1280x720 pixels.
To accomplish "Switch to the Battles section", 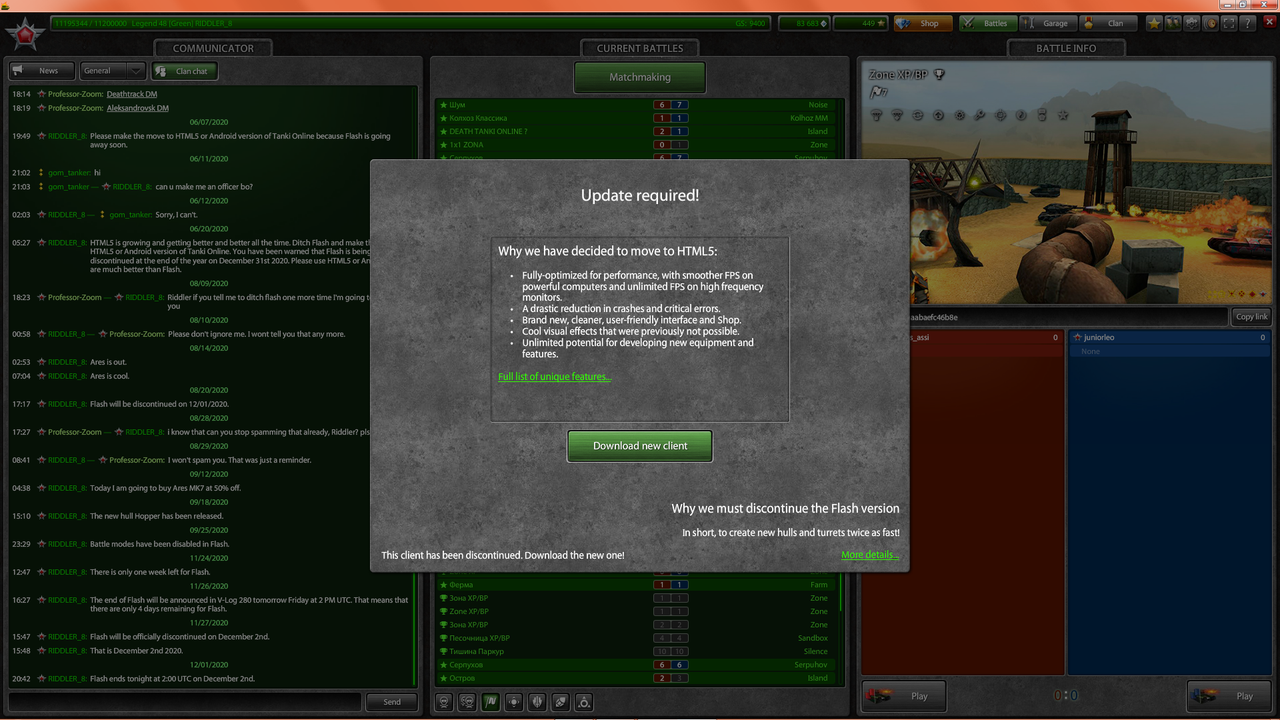I will (987, 23).
